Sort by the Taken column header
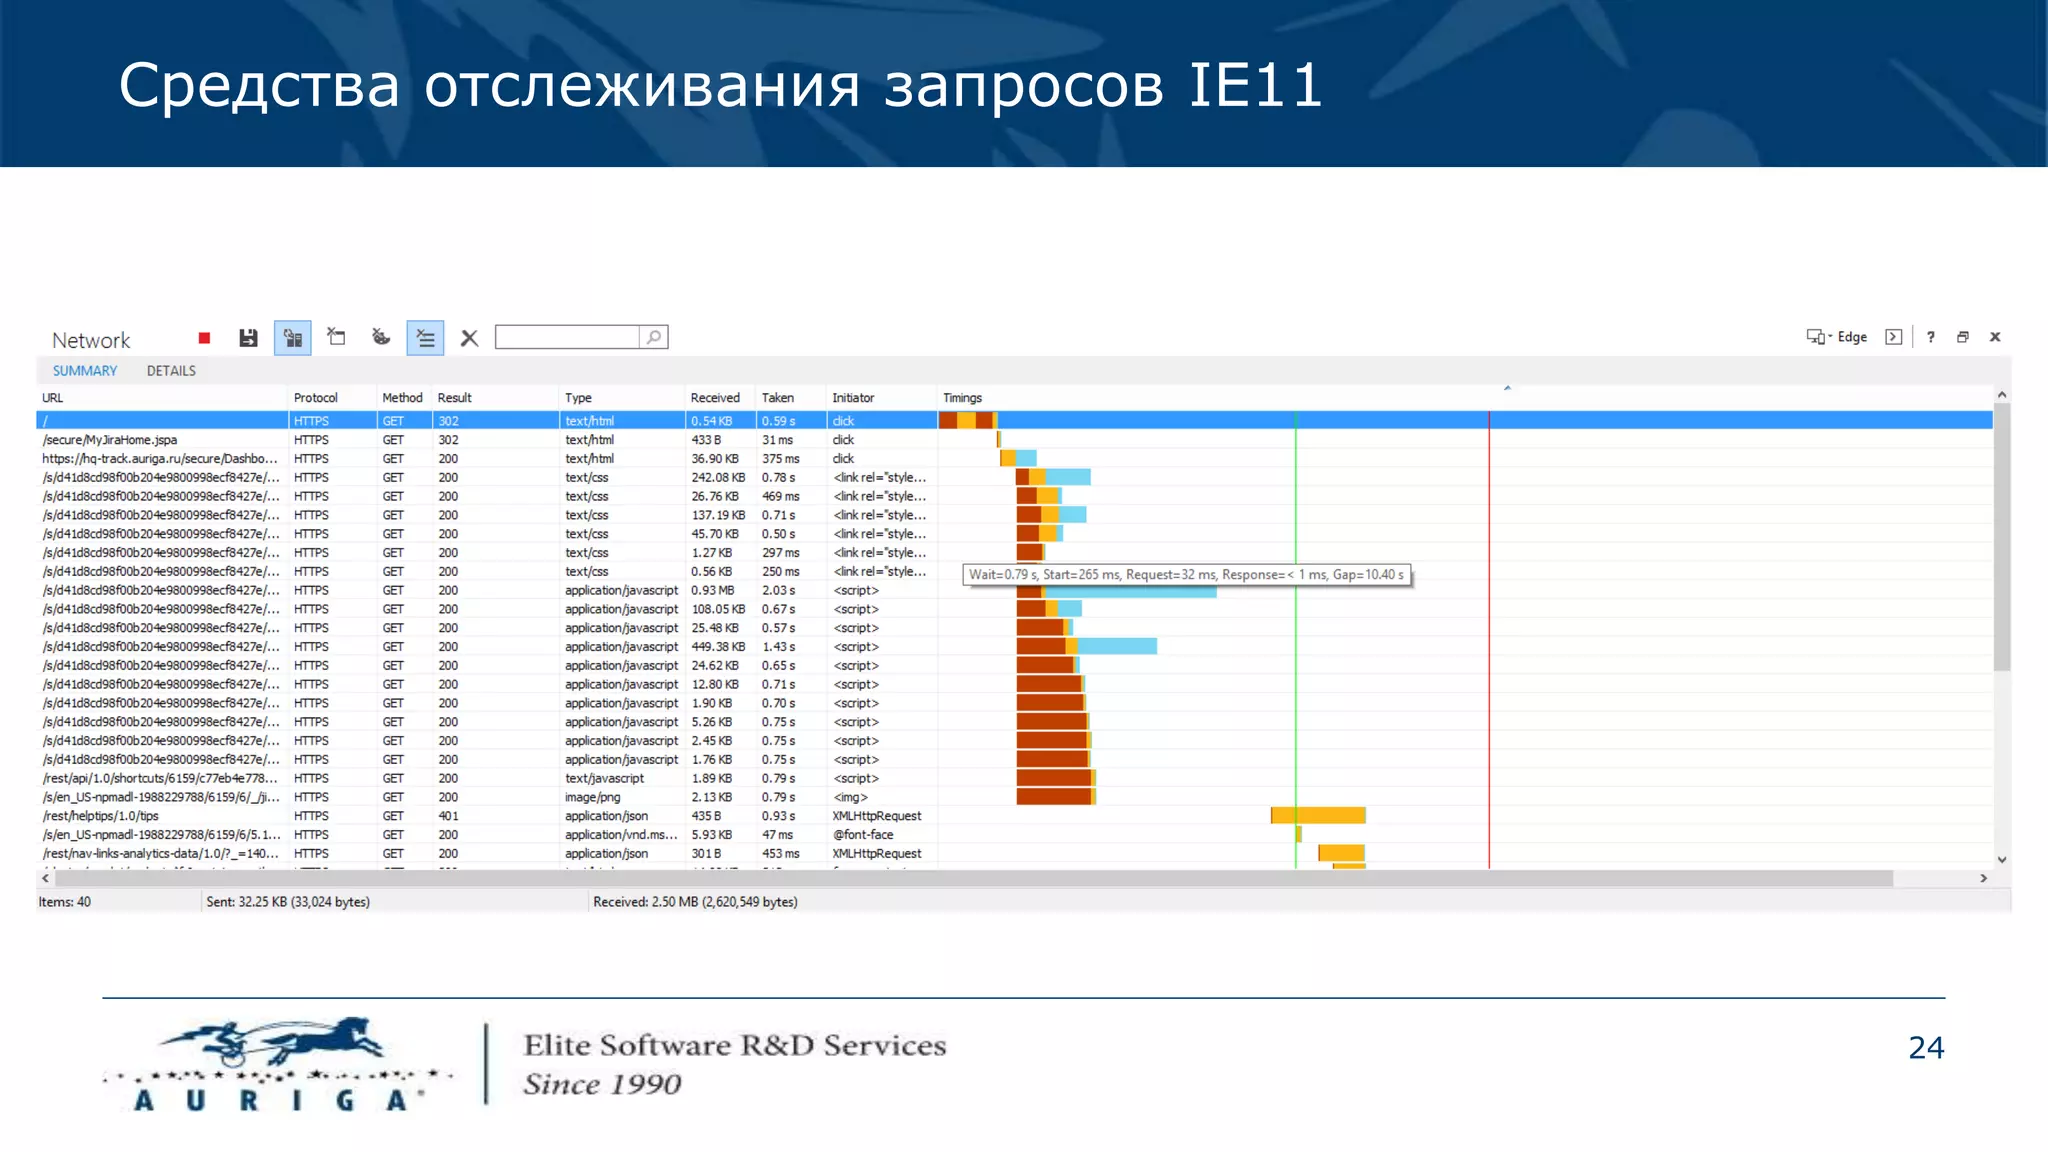This screenshot has height=1152, width=2048. [x=791, y=398]
